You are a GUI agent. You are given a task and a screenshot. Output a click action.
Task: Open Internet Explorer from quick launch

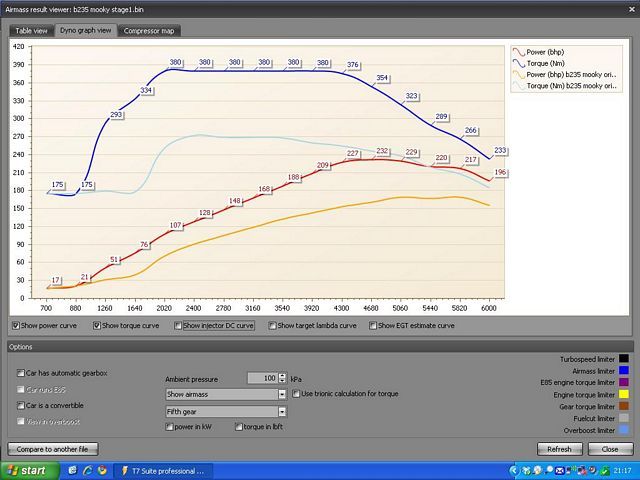click(88, 469)
